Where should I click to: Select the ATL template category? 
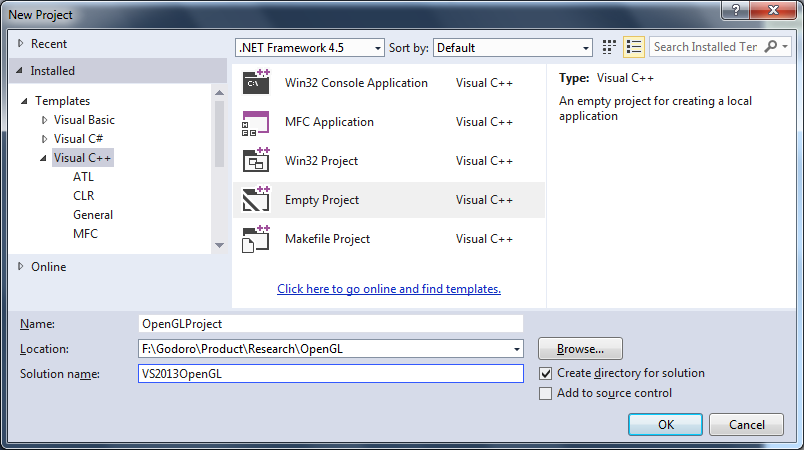(x=83, y=177)
